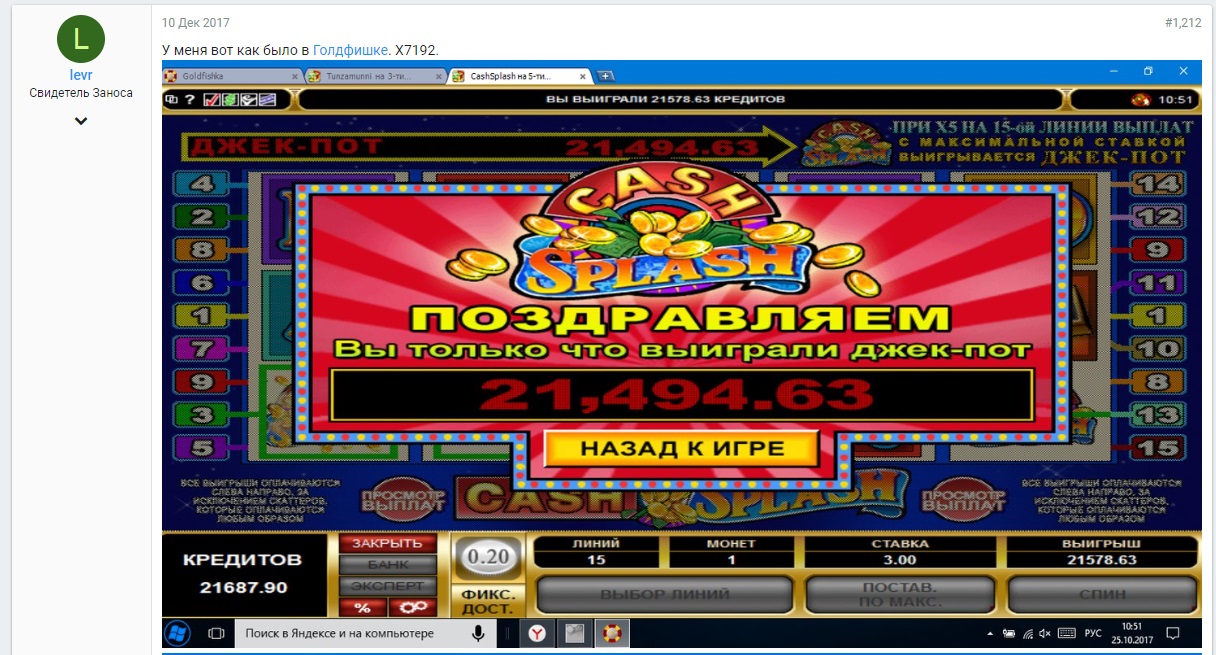The image size is (1216, 655).
Task: Click the ВЫБОР ЛИНИЙ button
Action: [665, 595]
